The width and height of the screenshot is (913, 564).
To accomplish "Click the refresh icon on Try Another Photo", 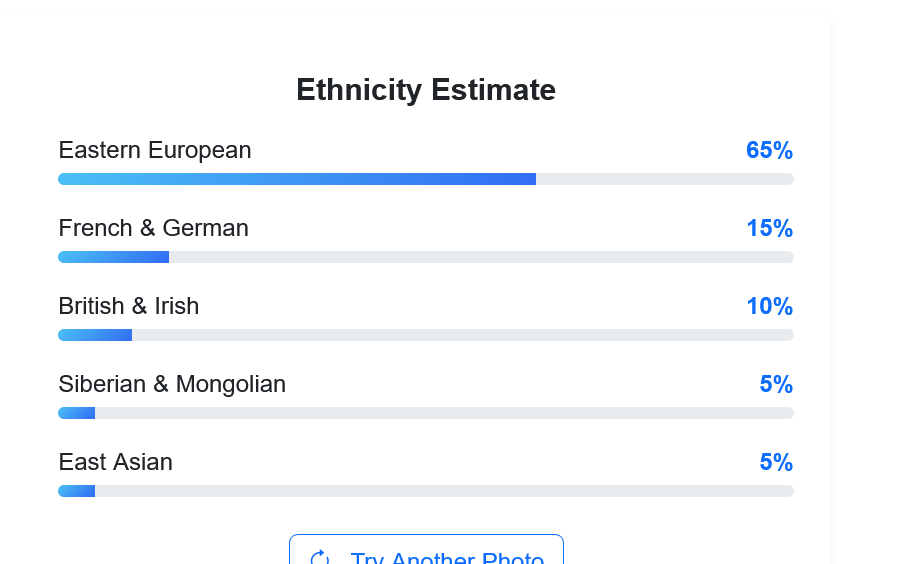I will [320, 558].
